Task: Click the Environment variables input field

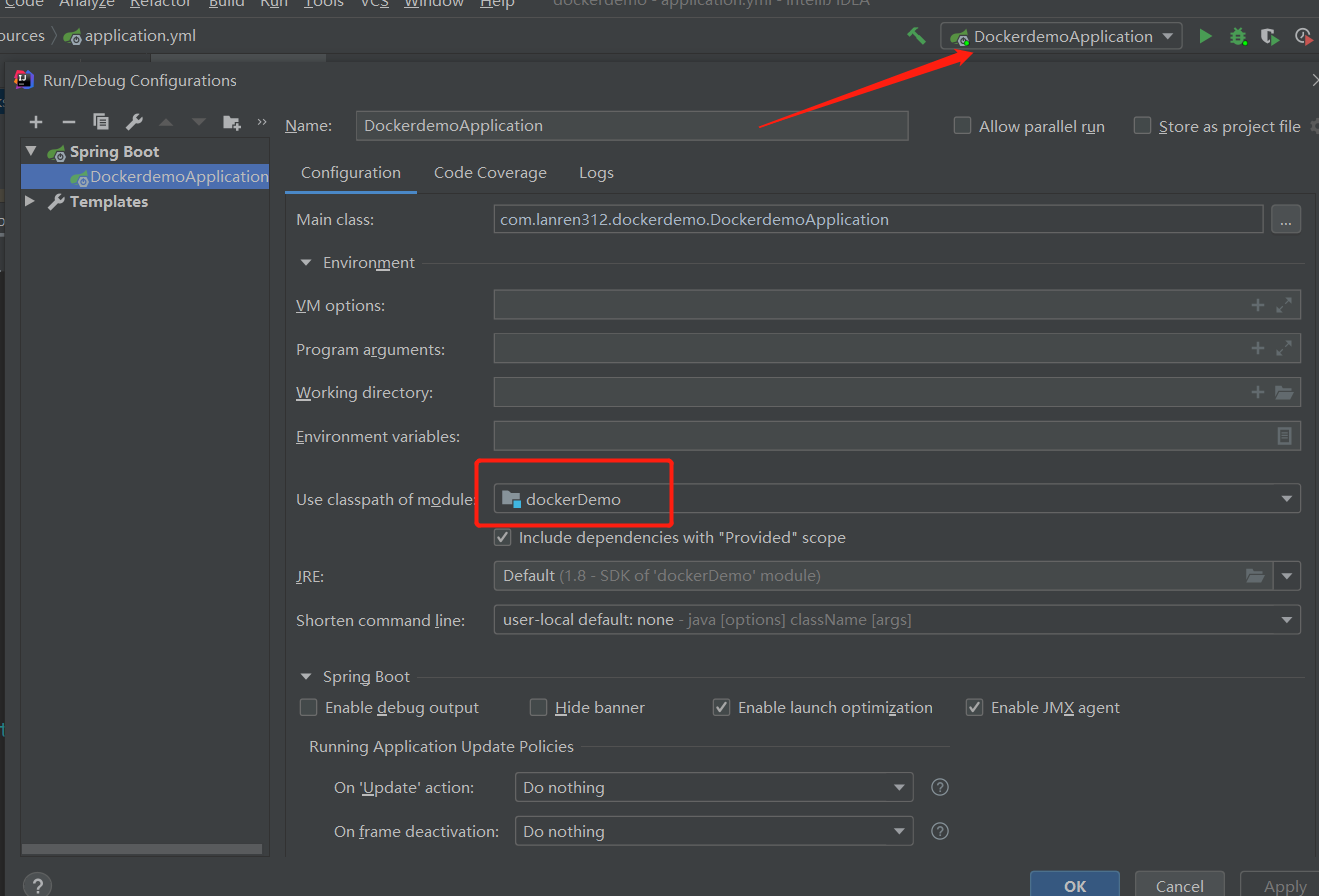Action: pos(897,436)
